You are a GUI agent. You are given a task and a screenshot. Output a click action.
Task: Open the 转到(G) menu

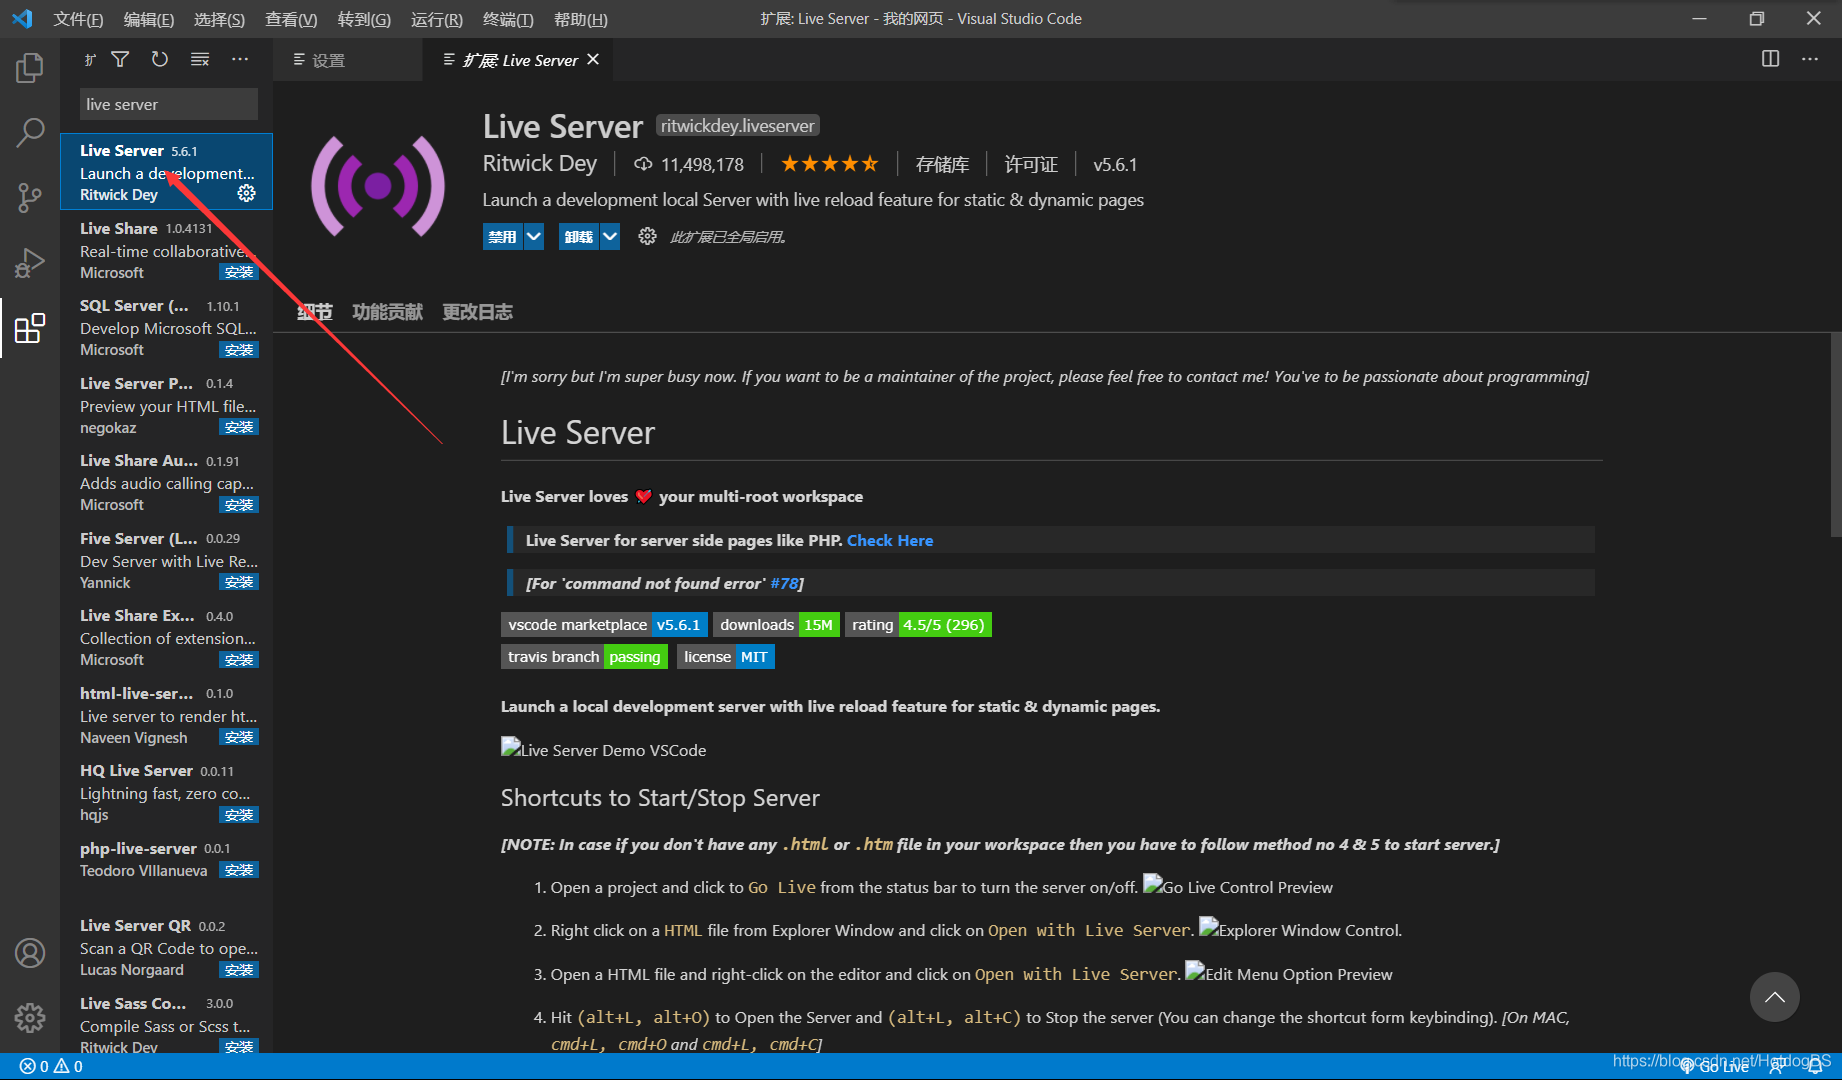[364, 19]
